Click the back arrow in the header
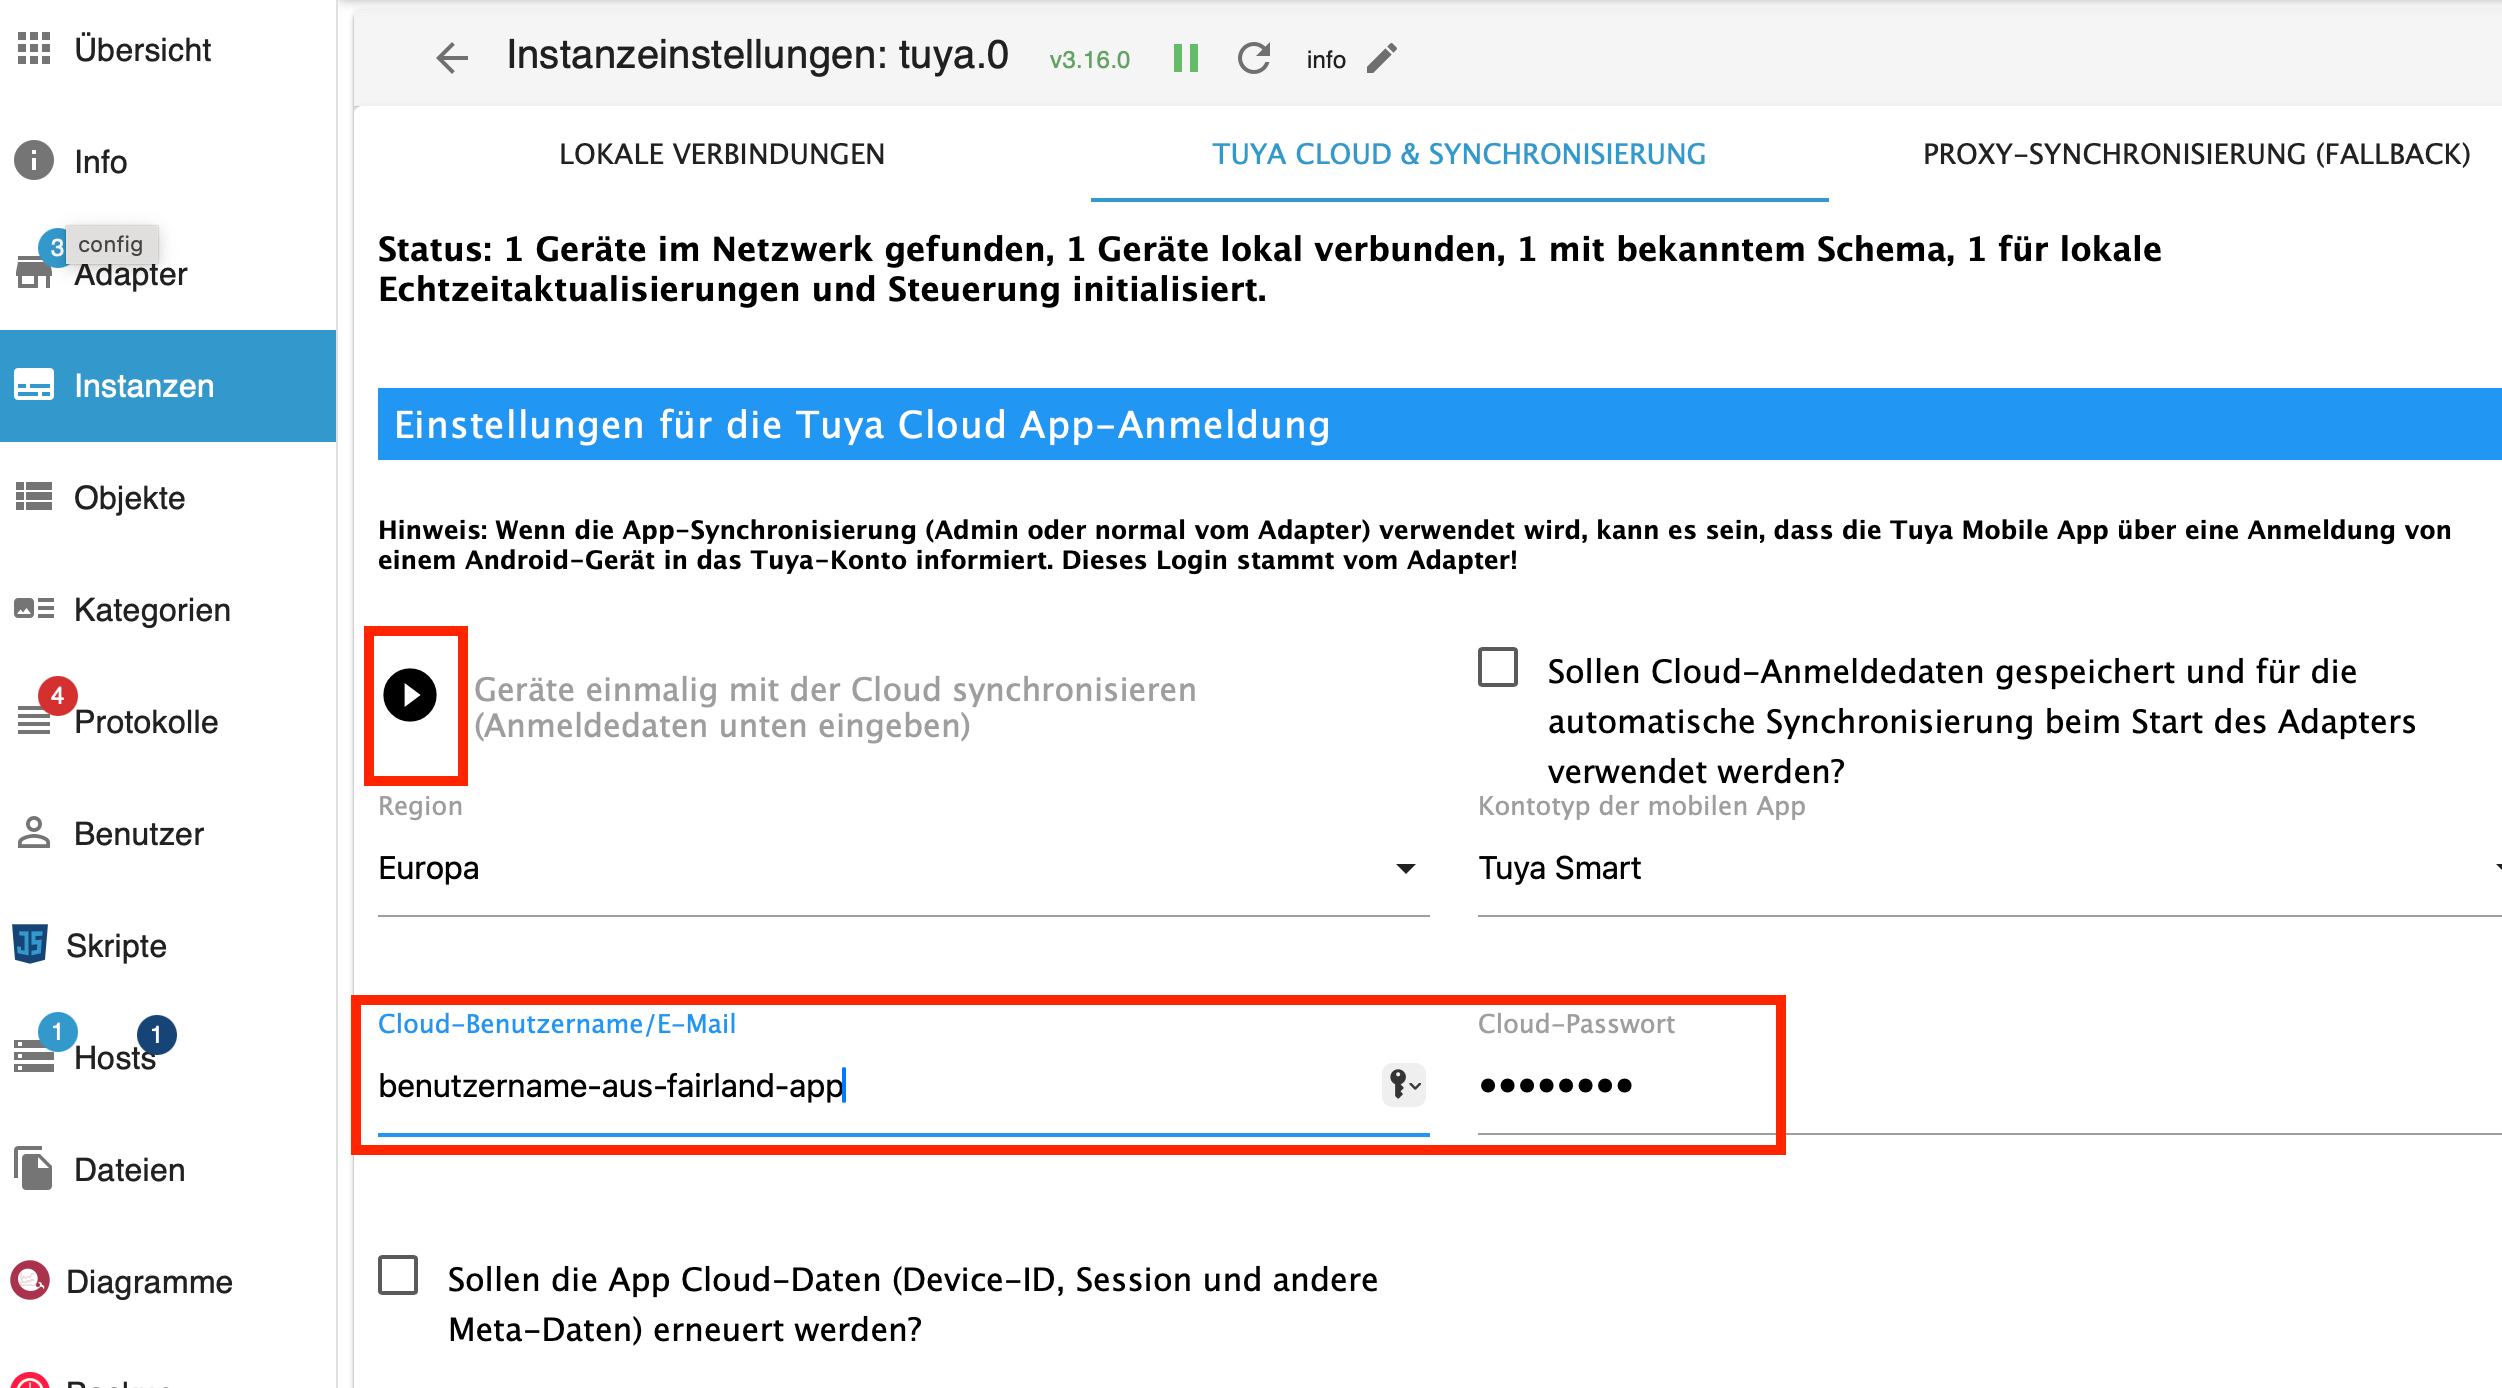Screen dimensions: 2502x1388 click(452, 58)
